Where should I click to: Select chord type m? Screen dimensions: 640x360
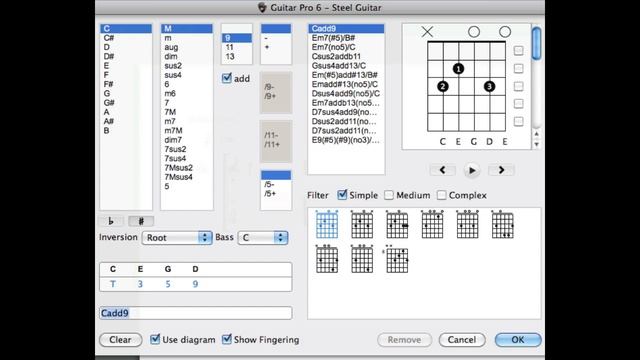(187, 38)
